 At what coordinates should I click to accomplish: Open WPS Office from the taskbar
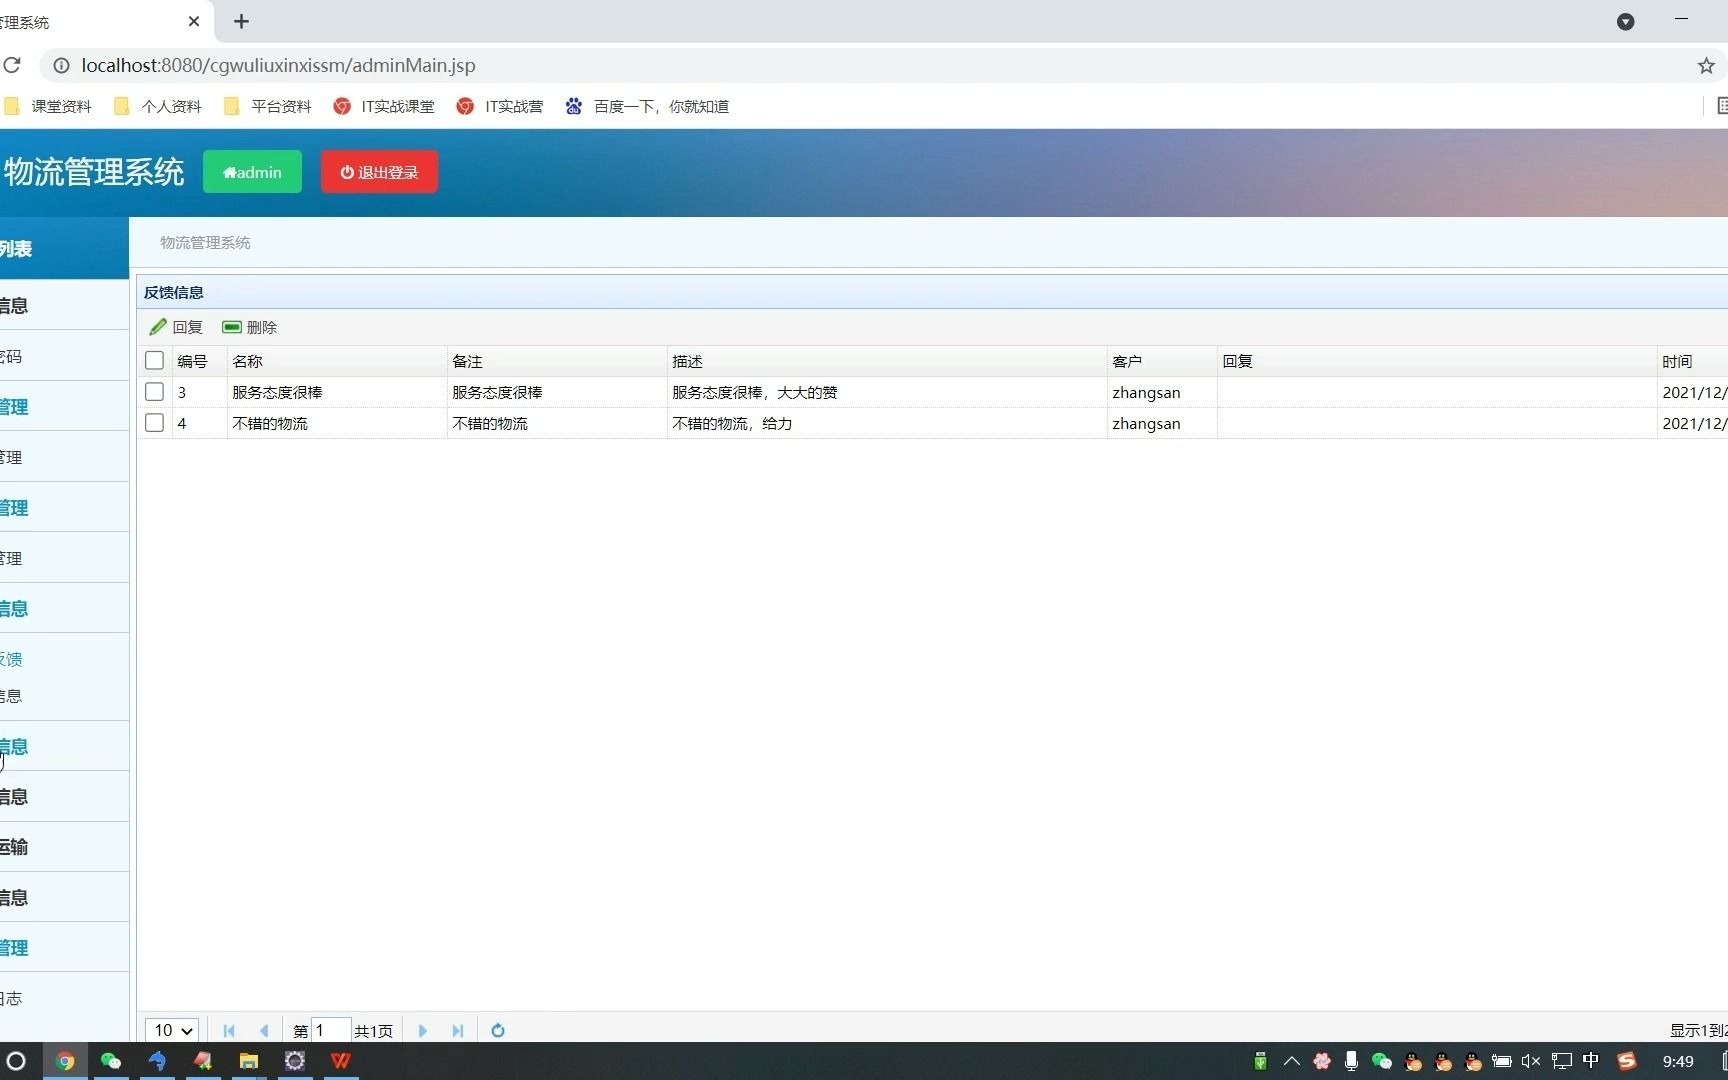(x=341, y=1061)
